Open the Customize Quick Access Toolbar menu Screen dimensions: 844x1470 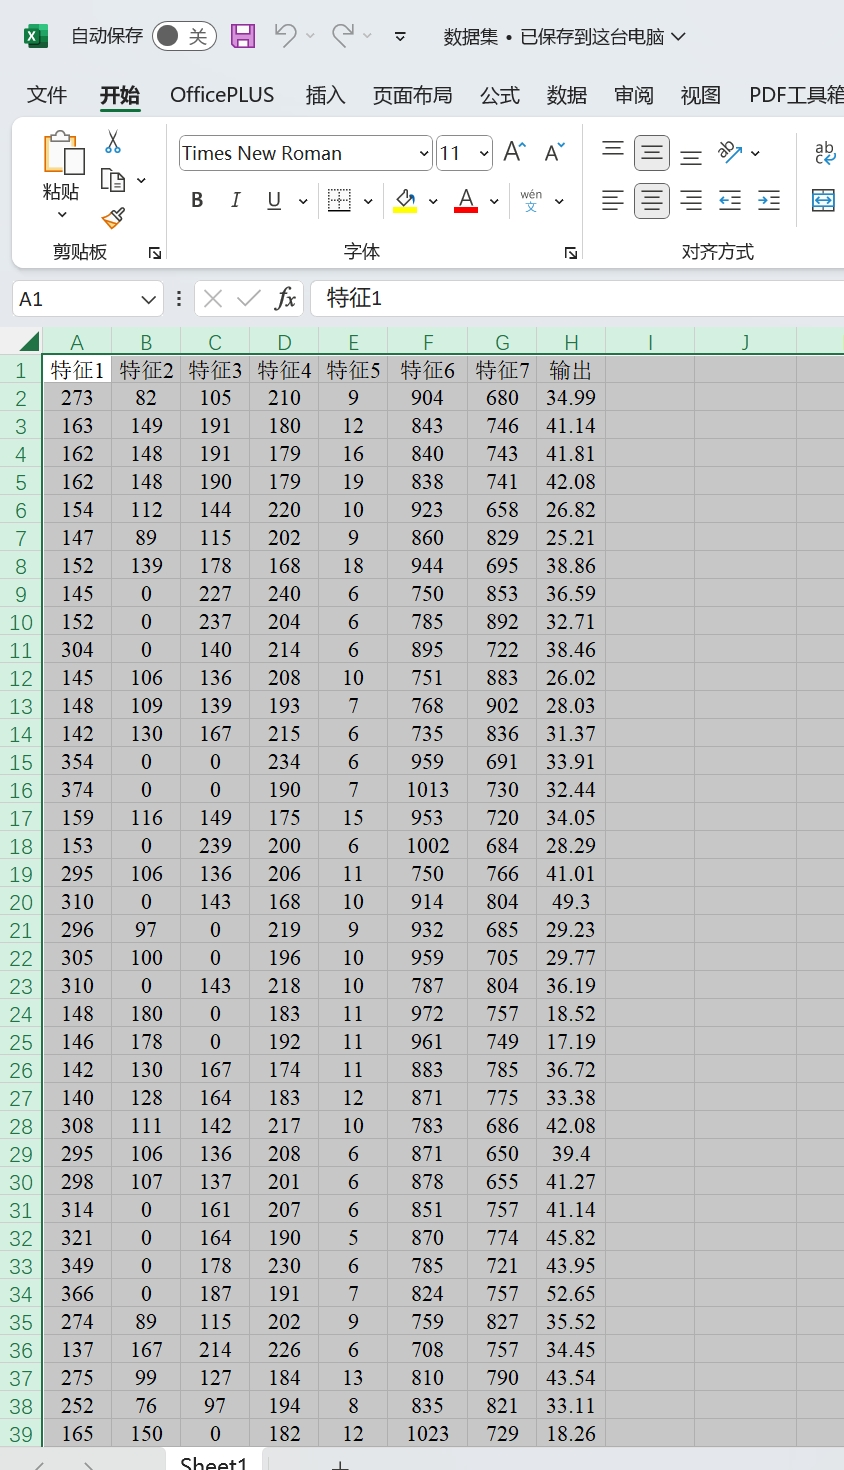[400, 37]
